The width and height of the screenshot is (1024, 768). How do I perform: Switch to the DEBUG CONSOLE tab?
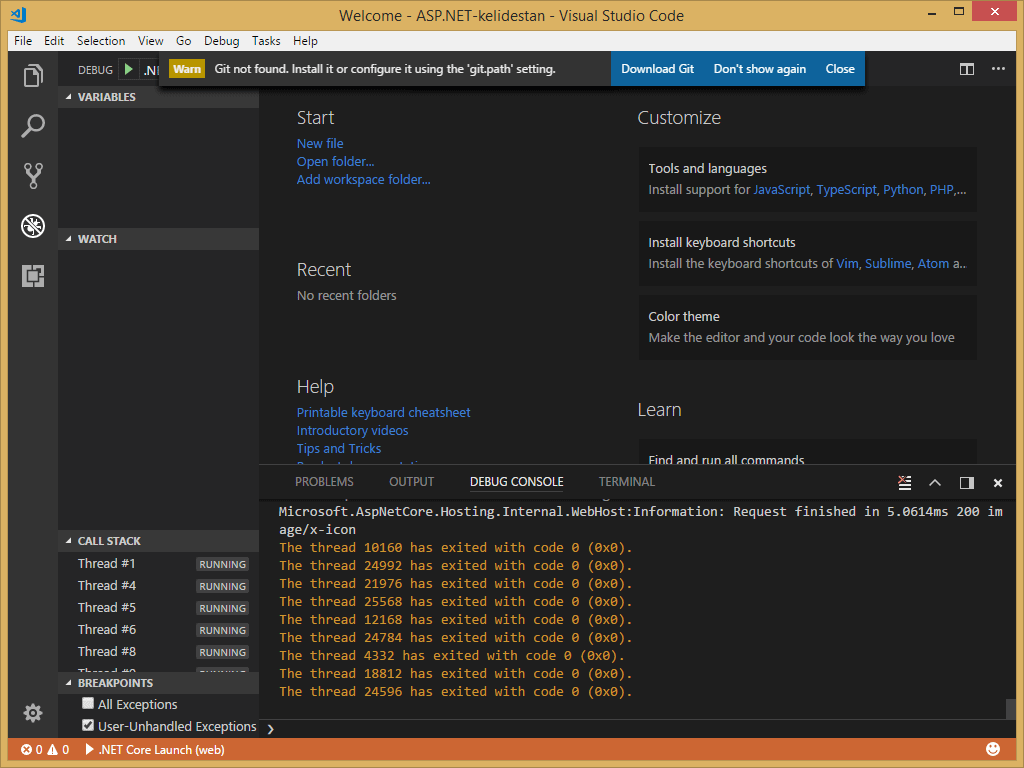click(x=517, y=482)
